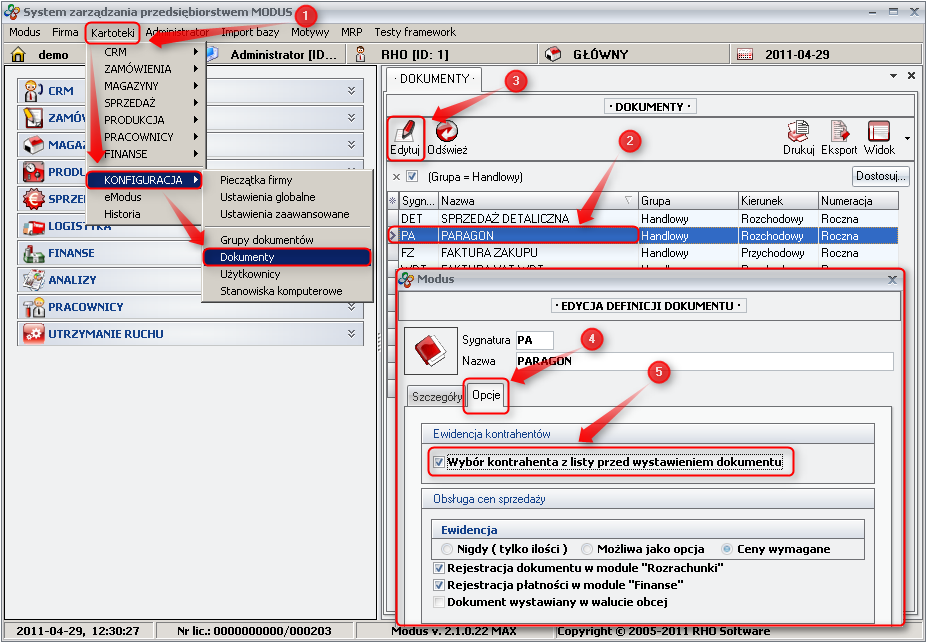Select Dokumenty in the KONFIGURACJA submenu
927x643 pixels.
point(287,257)
